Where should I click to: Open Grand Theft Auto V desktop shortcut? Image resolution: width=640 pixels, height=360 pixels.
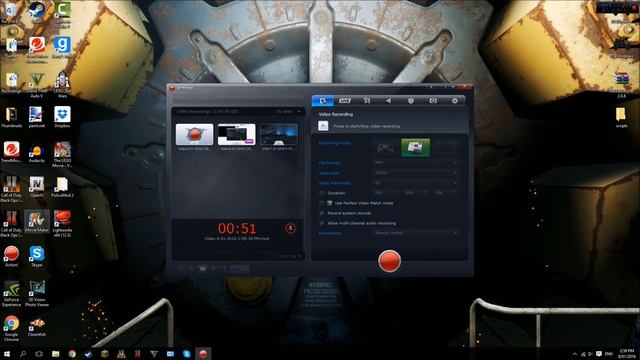coord(37,84)
